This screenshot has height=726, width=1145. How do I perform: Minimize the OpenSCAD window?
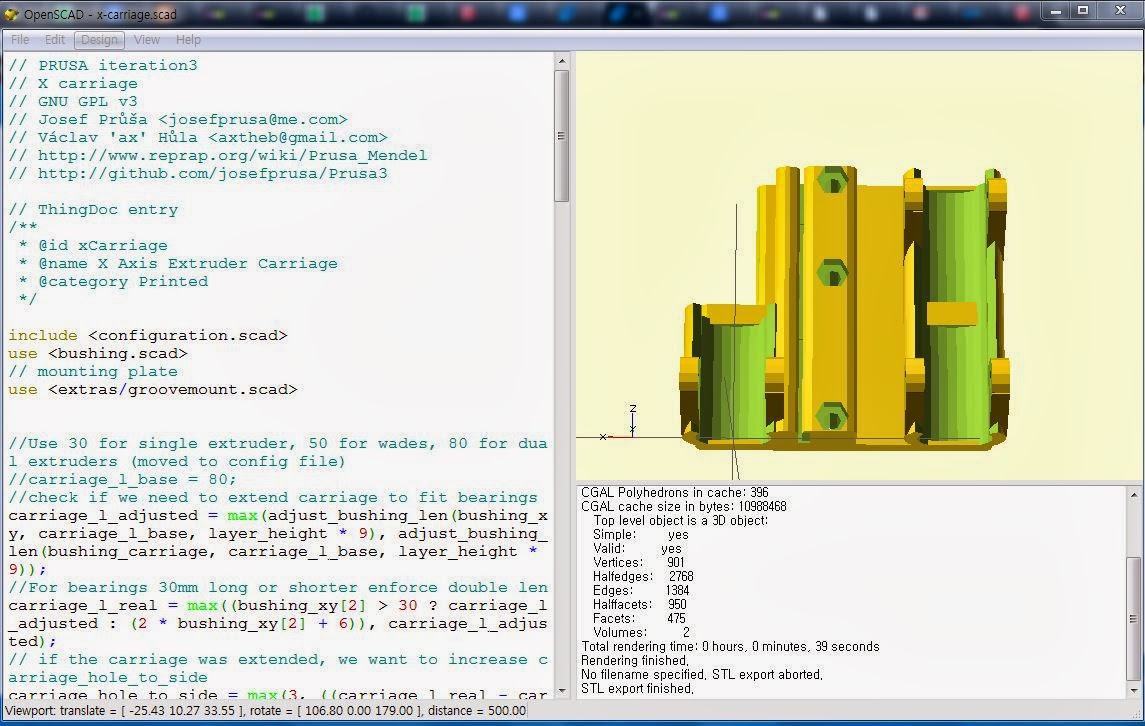(1055, 11)
